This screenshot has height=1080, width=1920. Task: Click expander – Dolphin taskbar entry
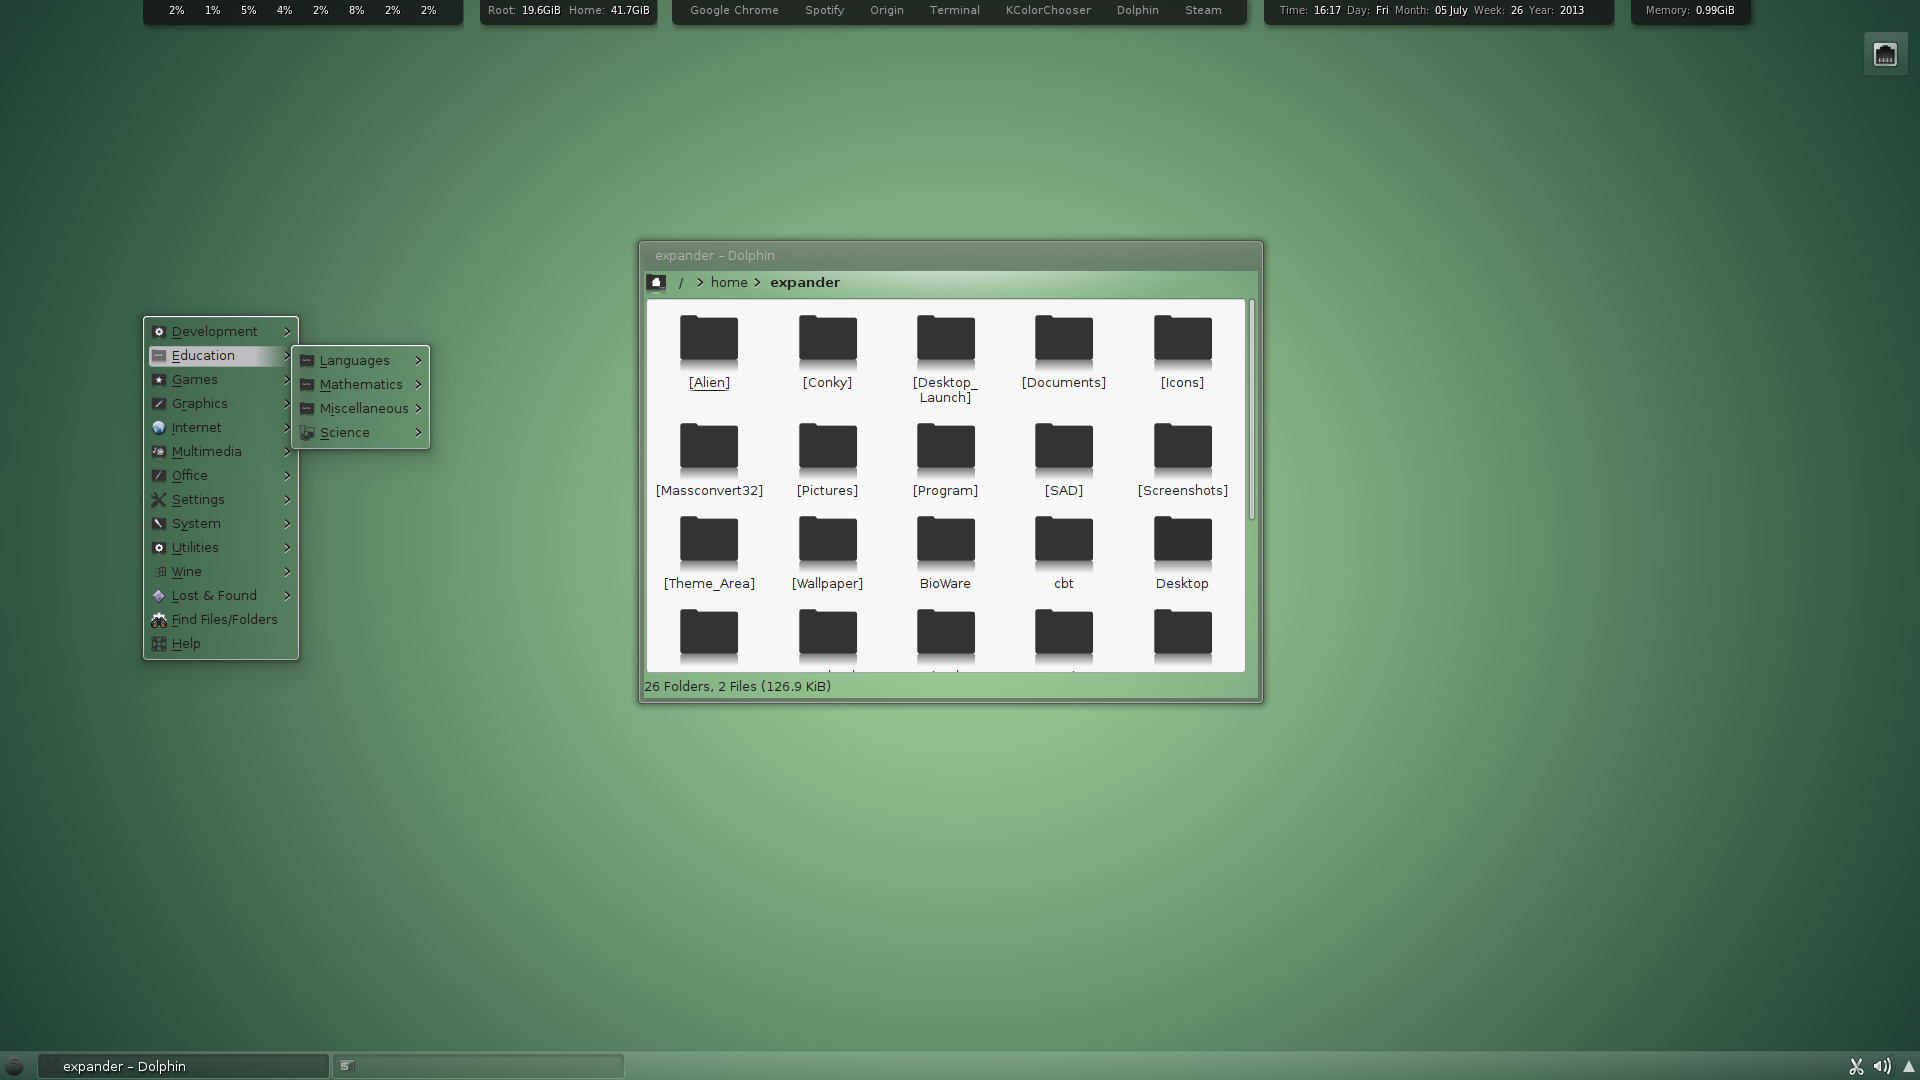pos(184,1066)
